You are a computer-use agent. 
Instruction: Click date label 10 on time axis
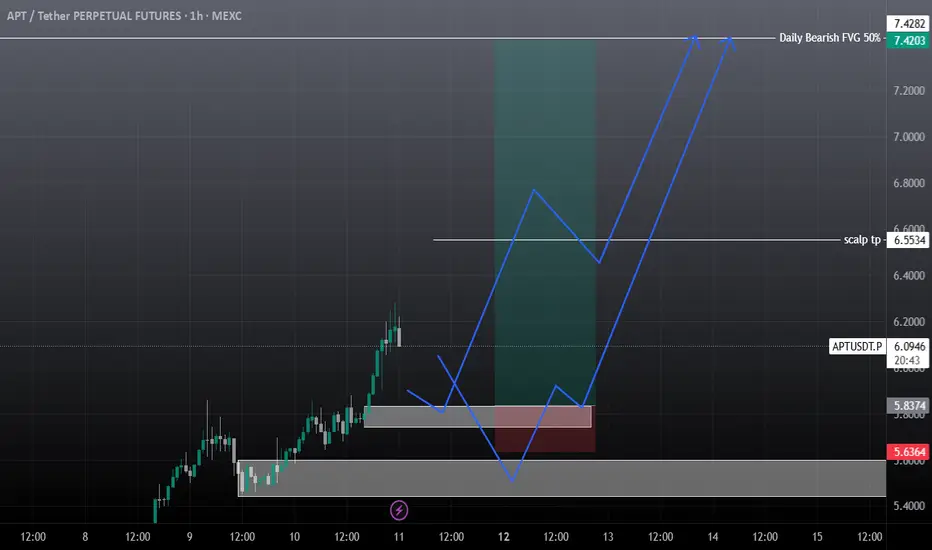click(x=294, y=537)
